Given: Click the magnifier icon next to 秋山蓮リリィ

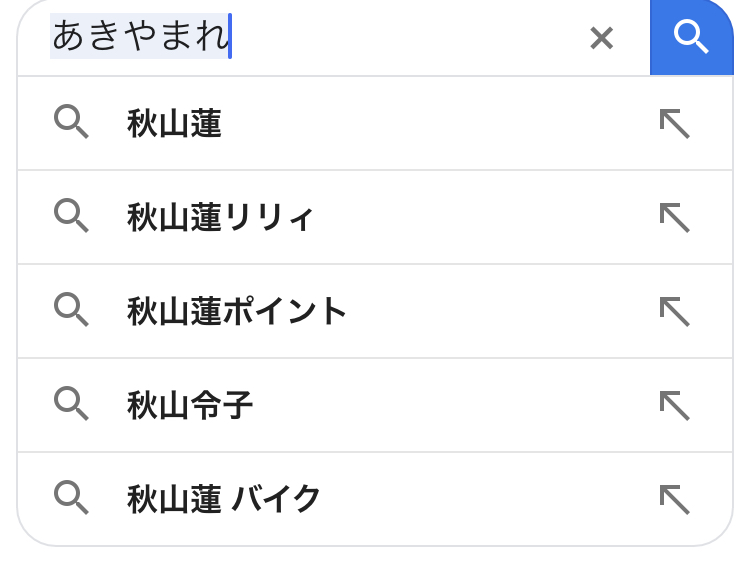Looking at the screenshot, I should point(71,216).
